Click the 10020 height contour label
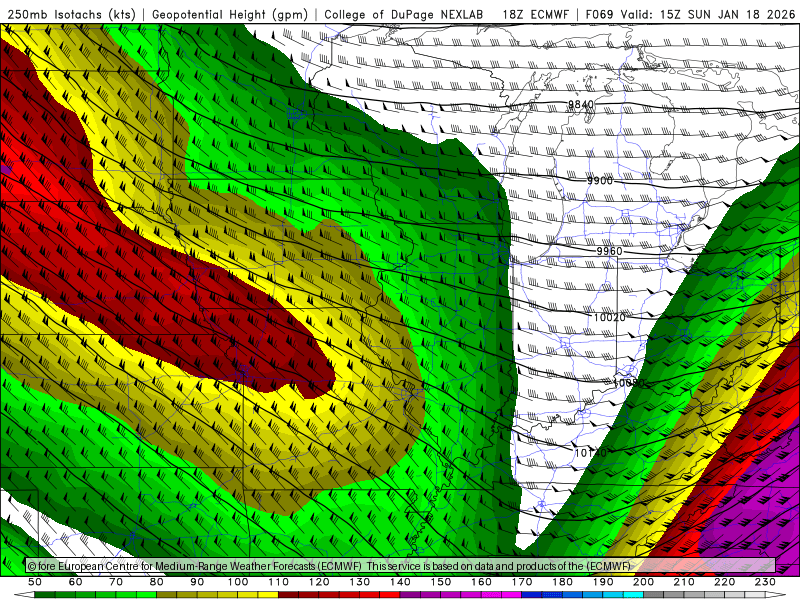This screenshot has width=800, height=600. coord(610,317)
